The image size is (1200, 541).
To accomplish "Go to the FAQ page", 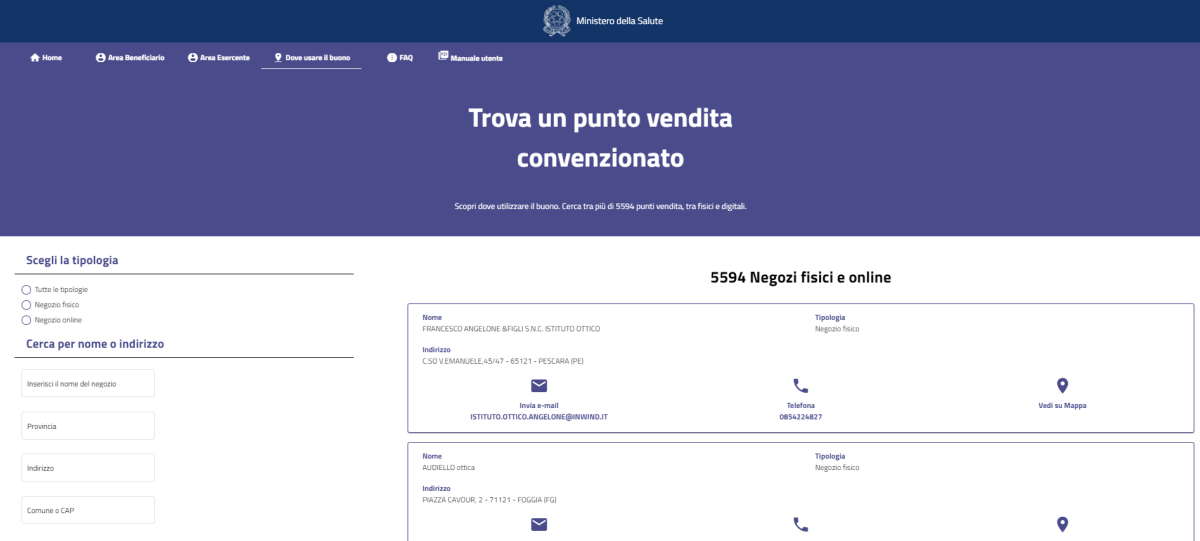I will pos(400,58).
